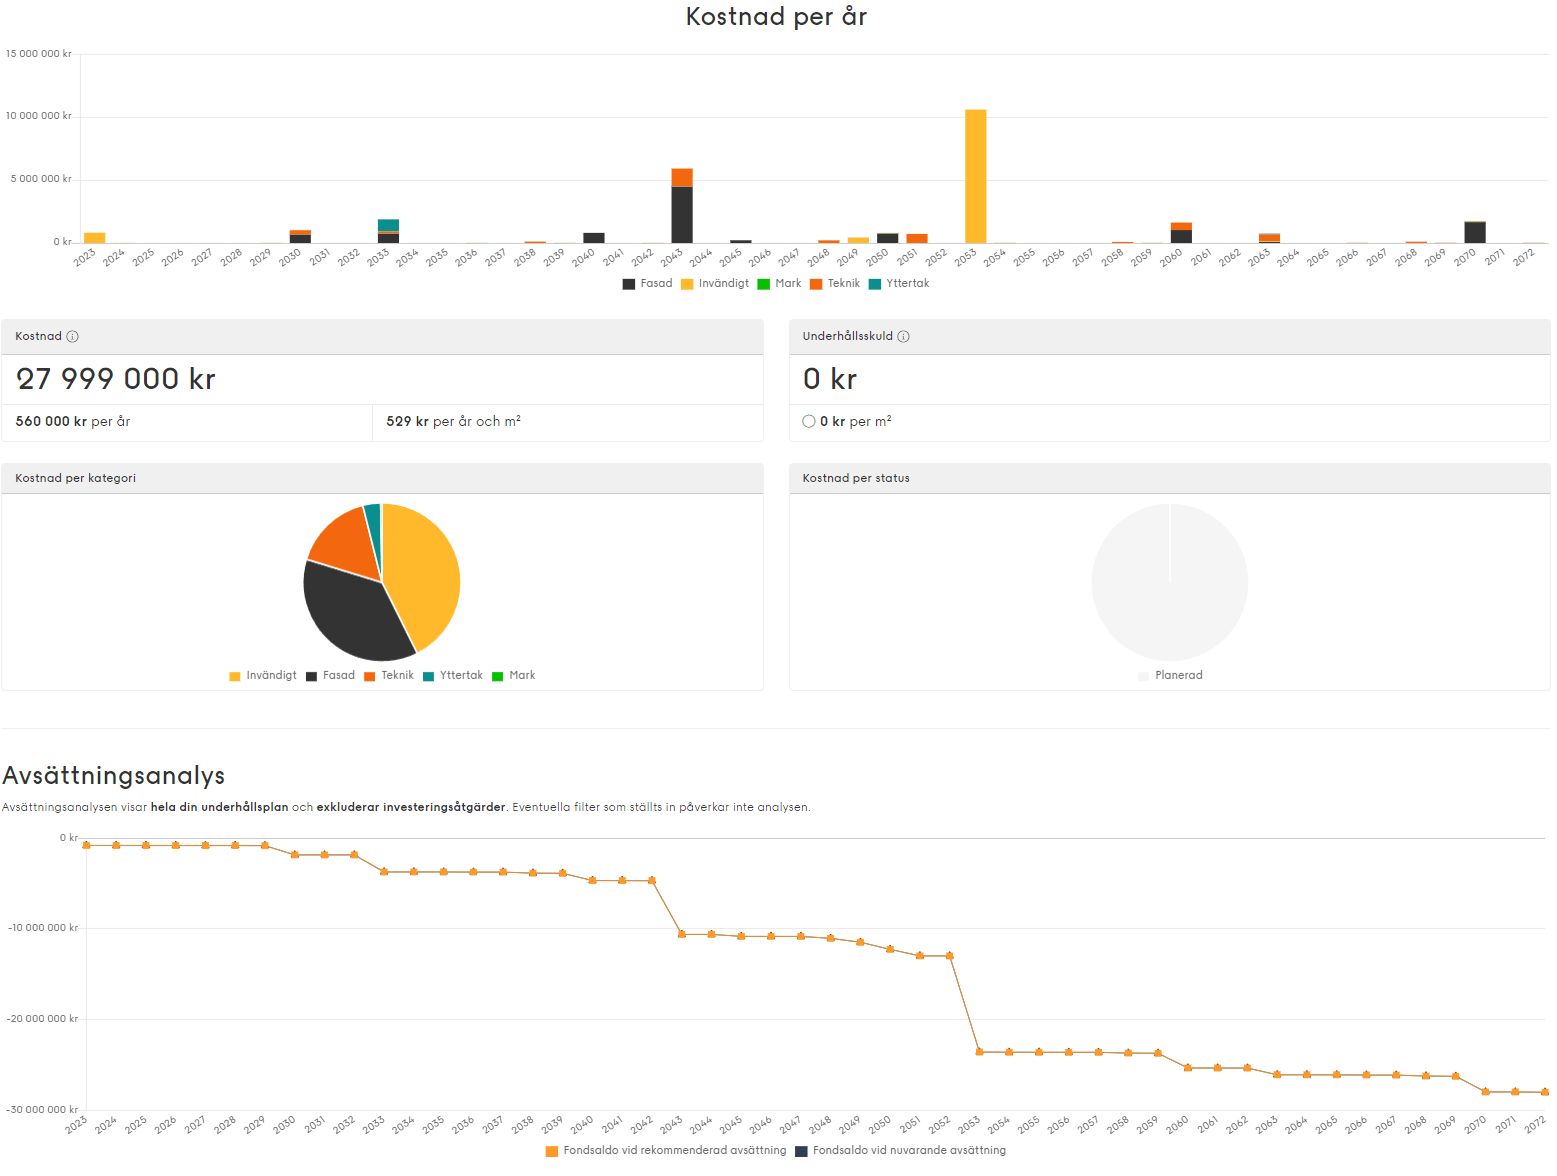Toggle Fasad series in bar chart legend
1557x1176 pixels.
(647, 284)
